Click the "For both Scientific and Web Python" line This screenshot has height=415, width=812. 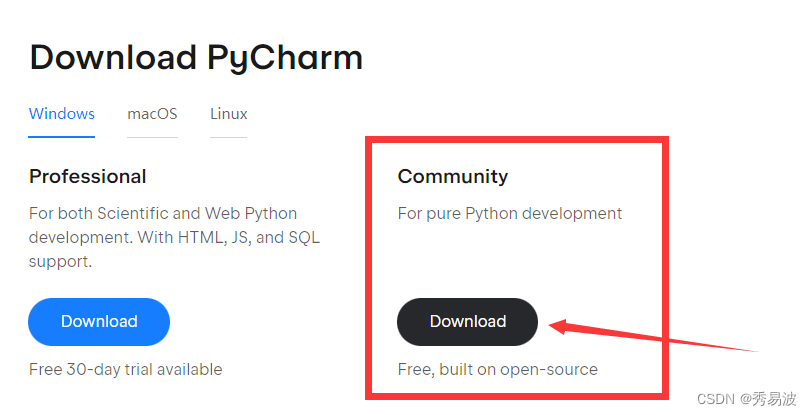point(163,213)
